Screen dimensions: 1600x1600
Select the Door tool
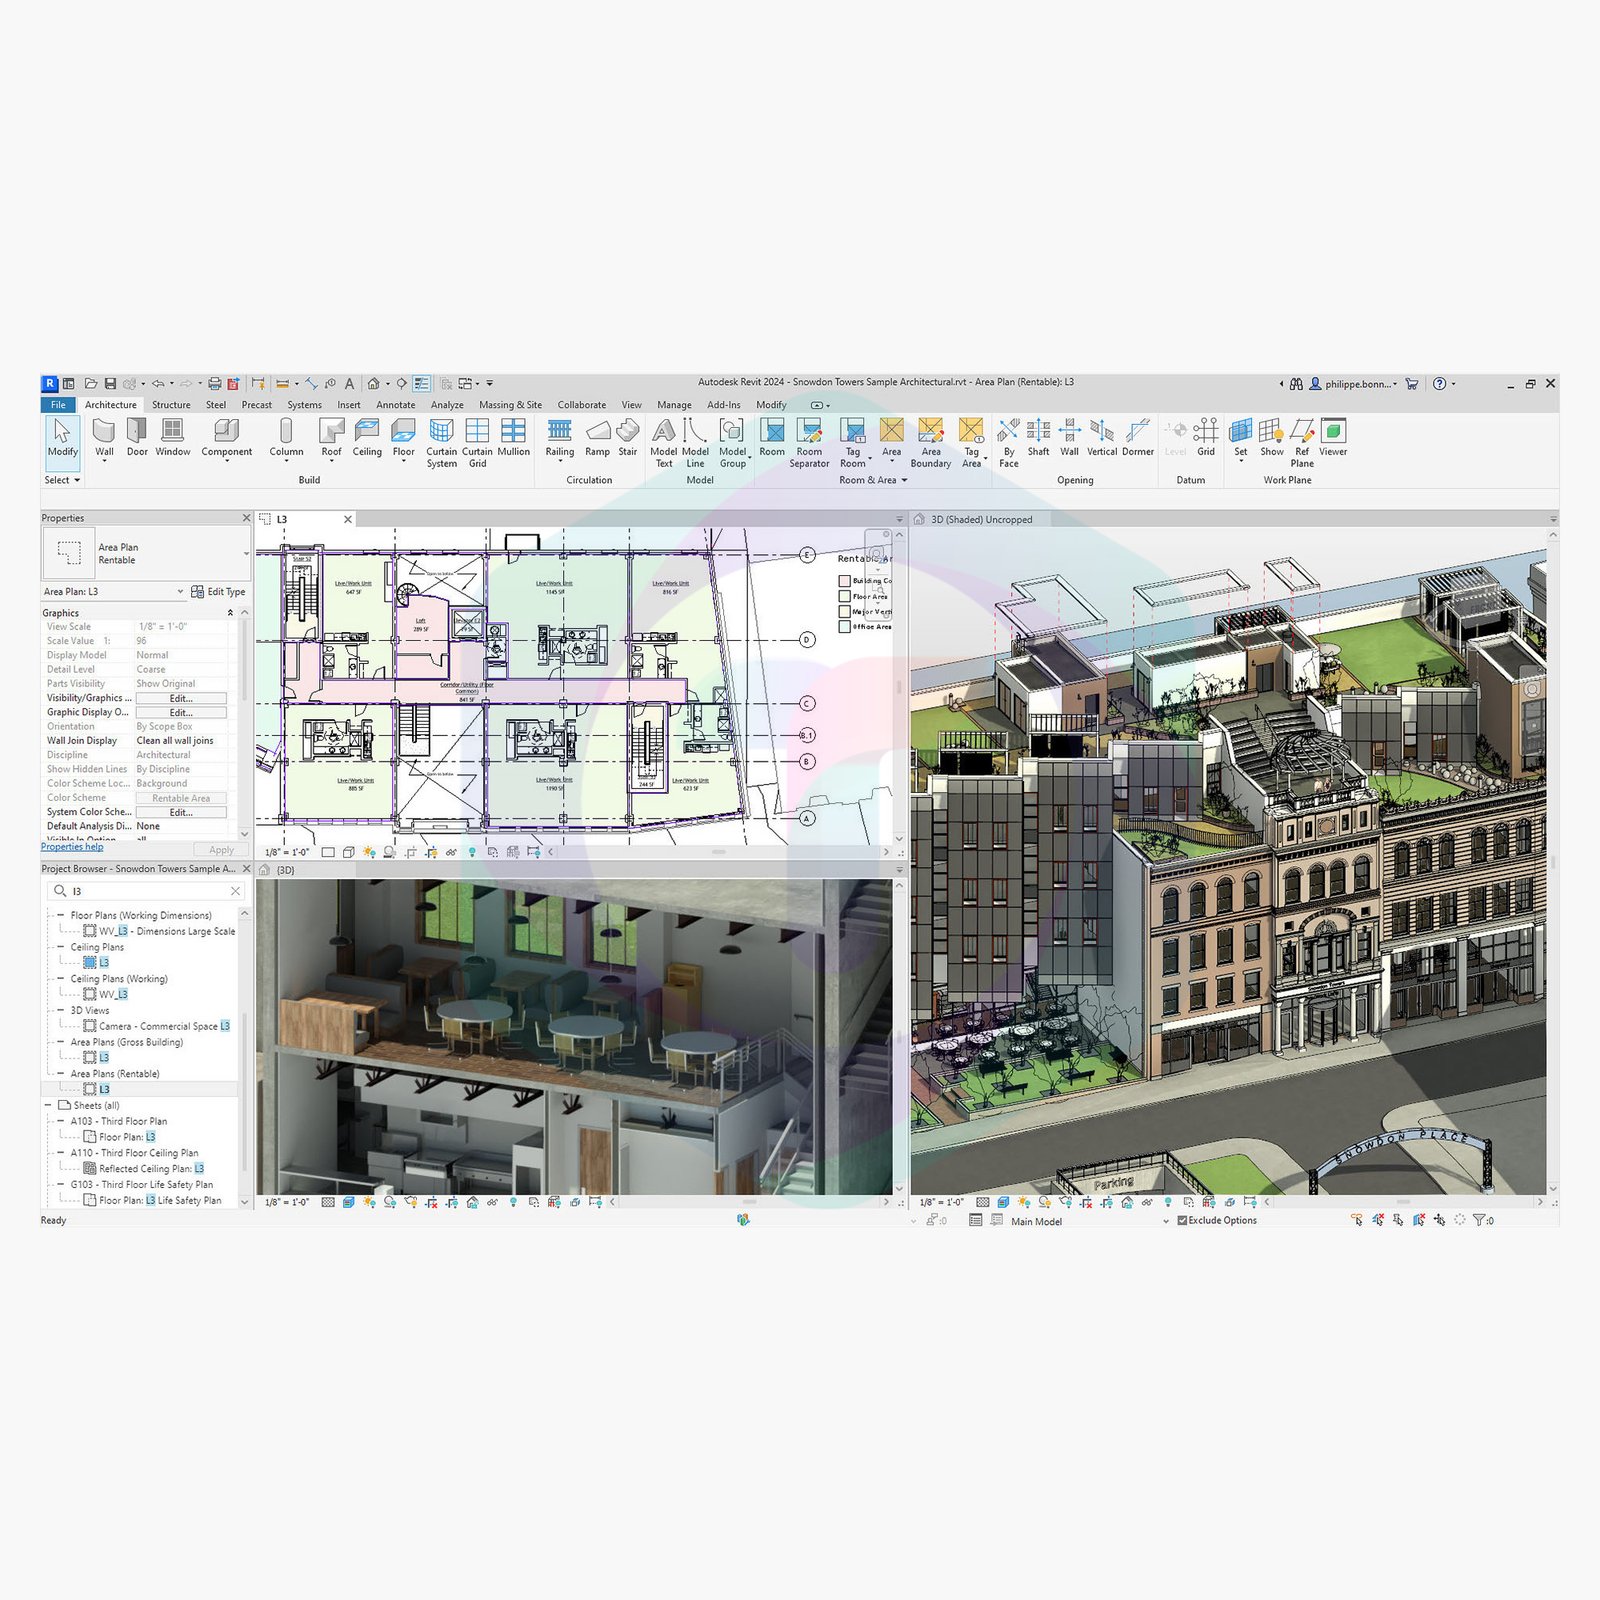137,439
